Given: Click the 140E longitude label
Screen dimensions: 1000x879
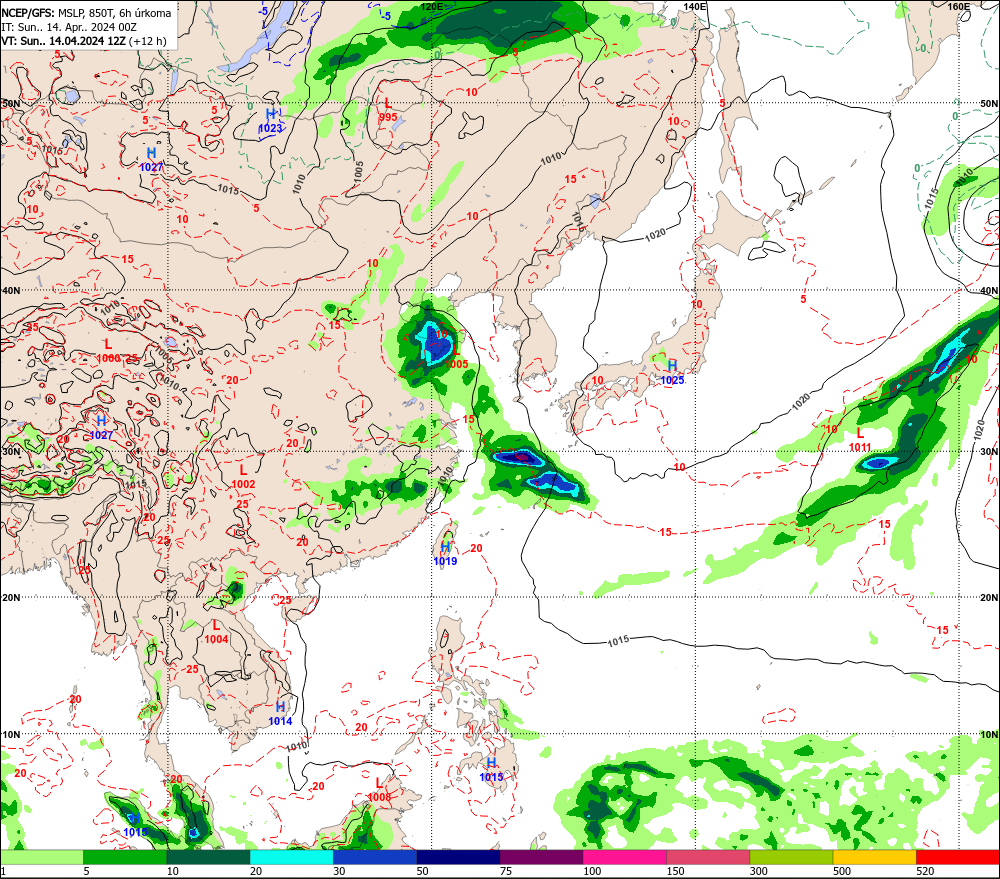Looking at the screenshot, I should coord(695,6).
